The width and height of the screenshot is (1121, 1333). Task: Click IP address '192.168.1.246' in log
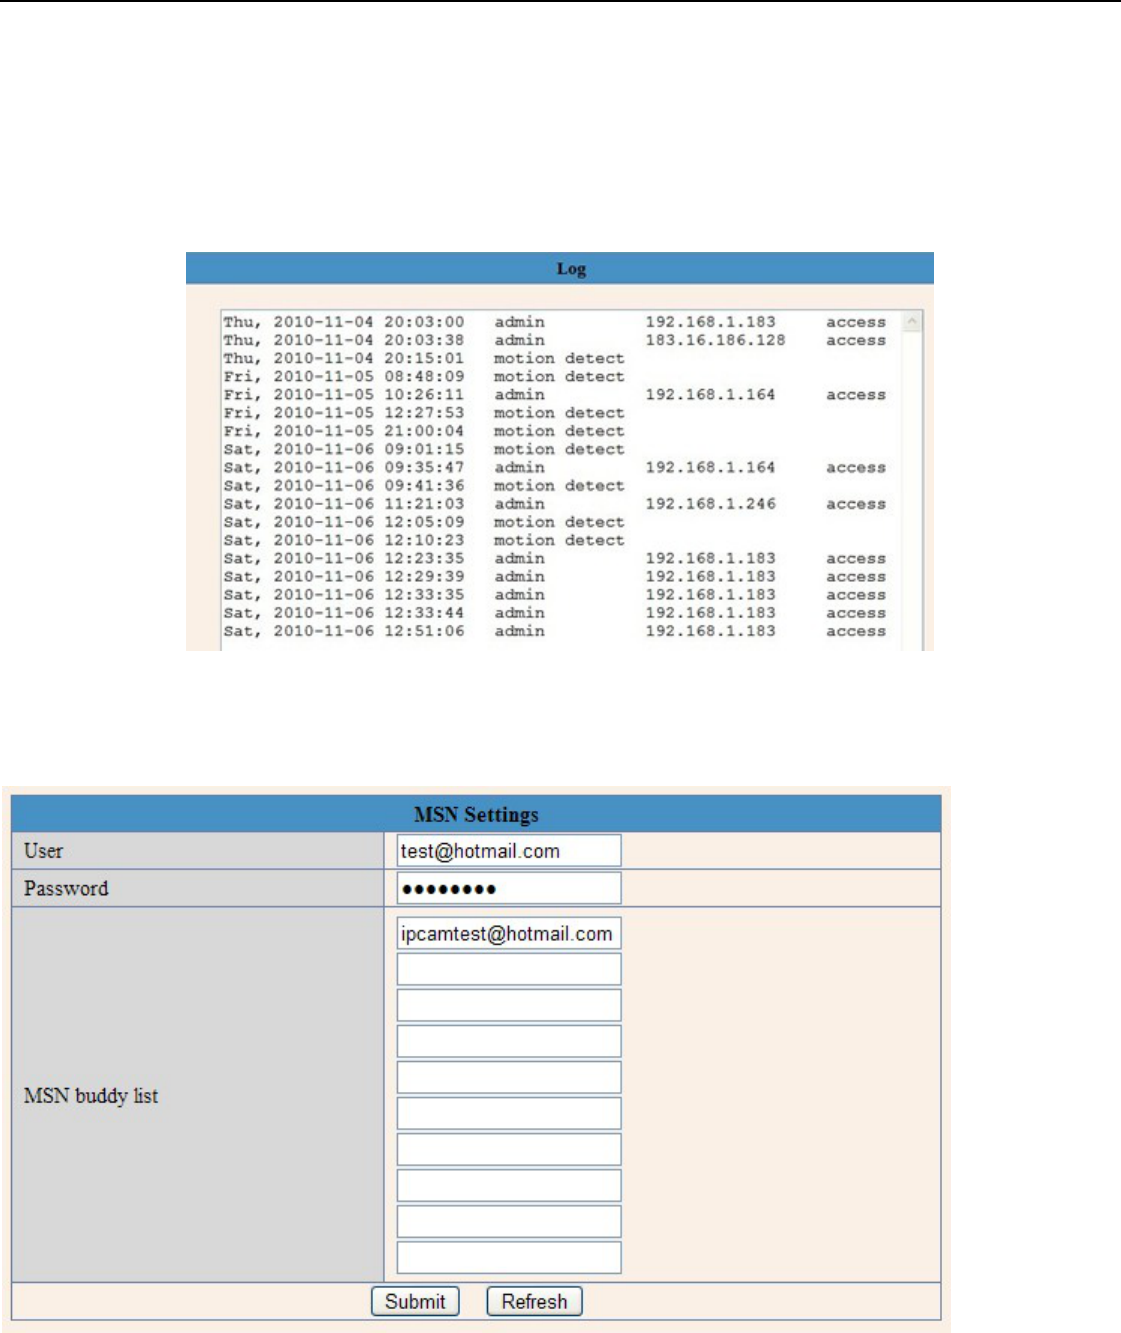pyautogui.click(x=710, y=504)
